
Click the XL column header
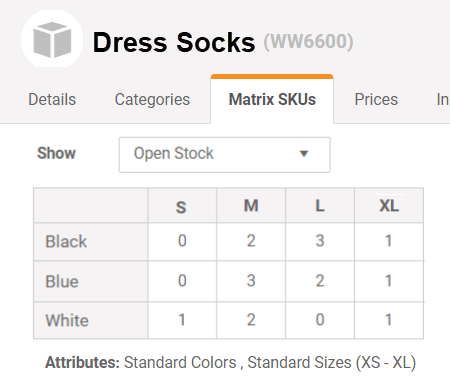click(389, 205)
